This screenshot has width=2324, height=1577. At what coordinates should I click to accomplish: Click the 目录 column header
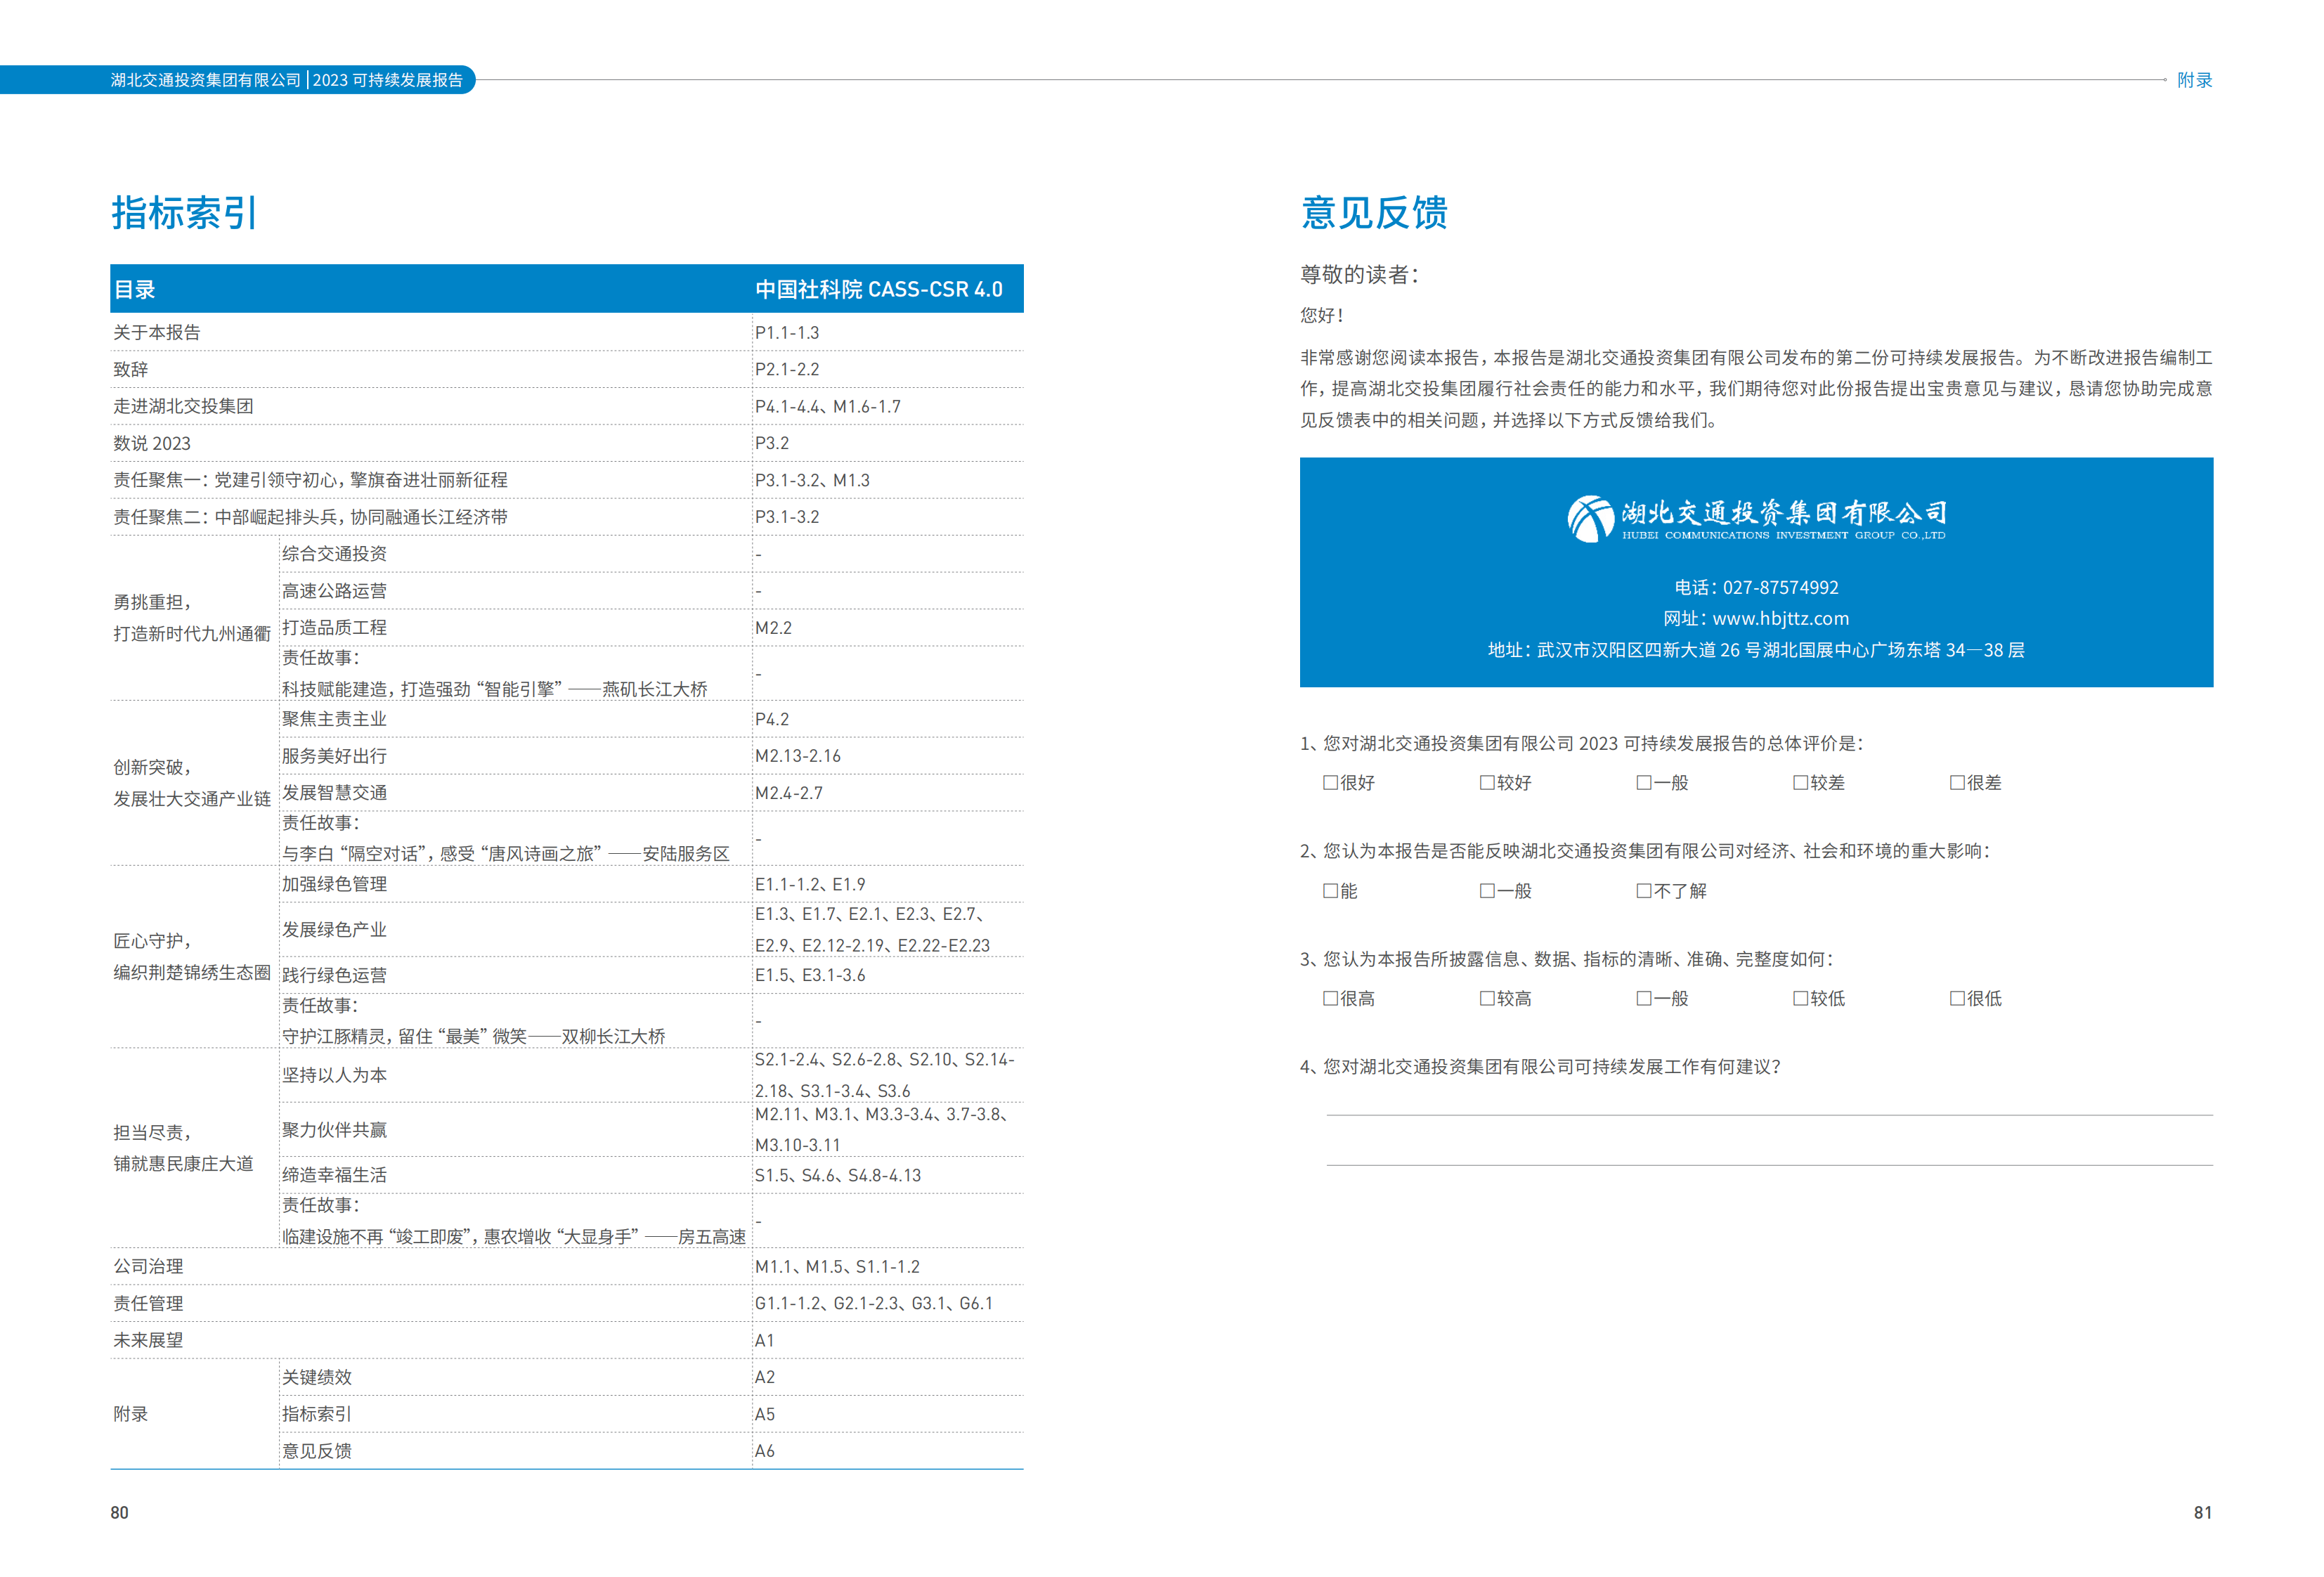[135, 290]
